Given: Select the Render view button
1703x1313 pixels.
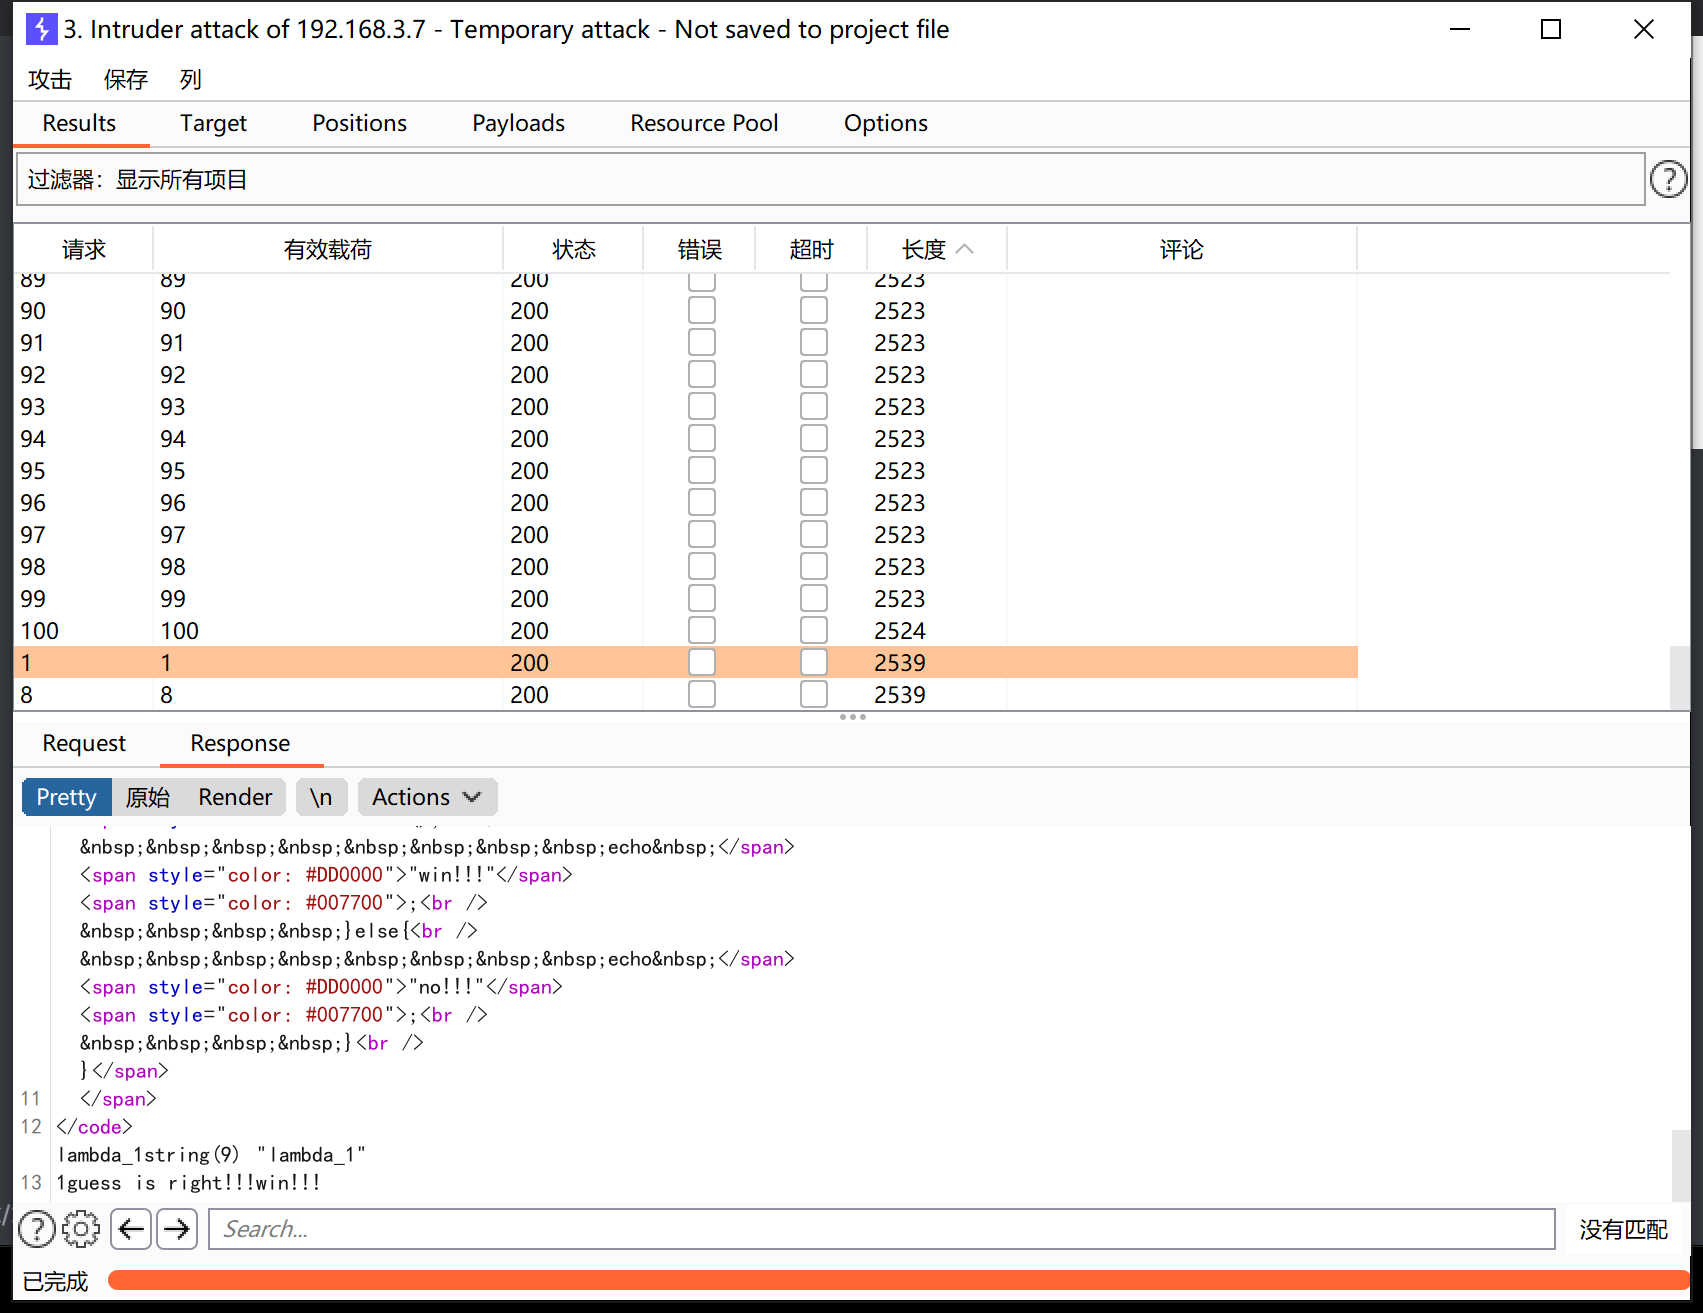Looking at the screenshot, I should pos(235,797).
